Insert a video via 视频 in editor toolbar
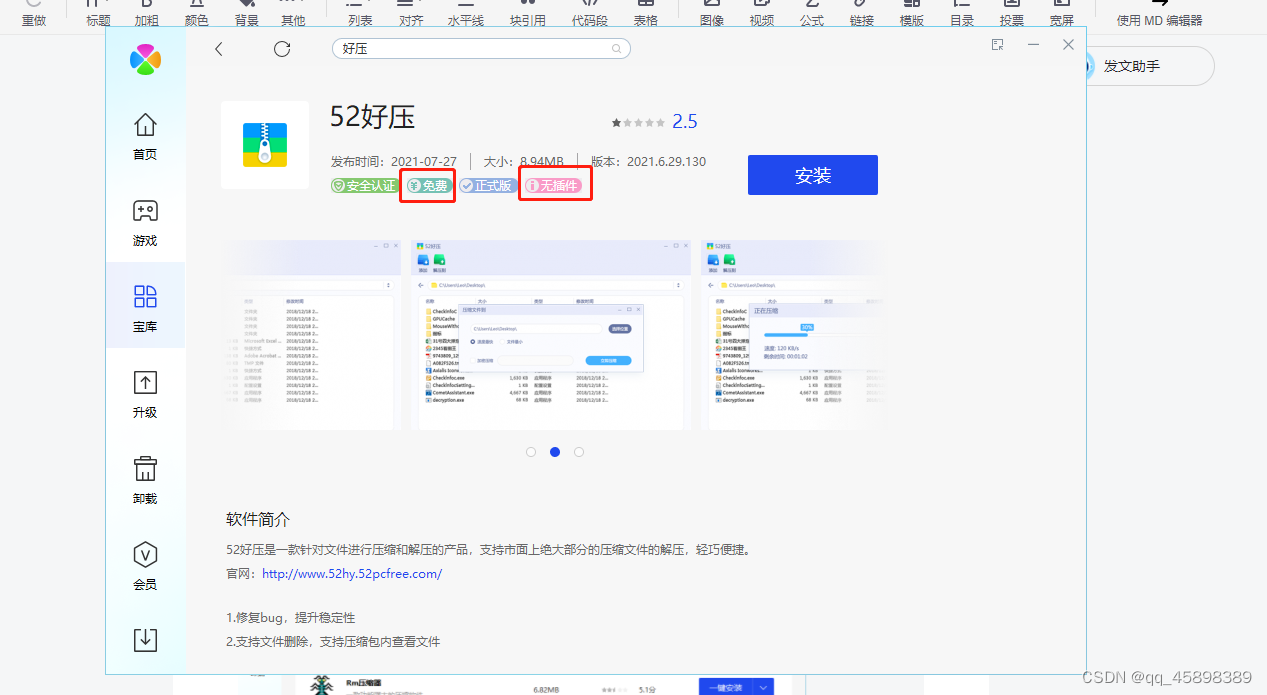 click(x=762, y=14)
